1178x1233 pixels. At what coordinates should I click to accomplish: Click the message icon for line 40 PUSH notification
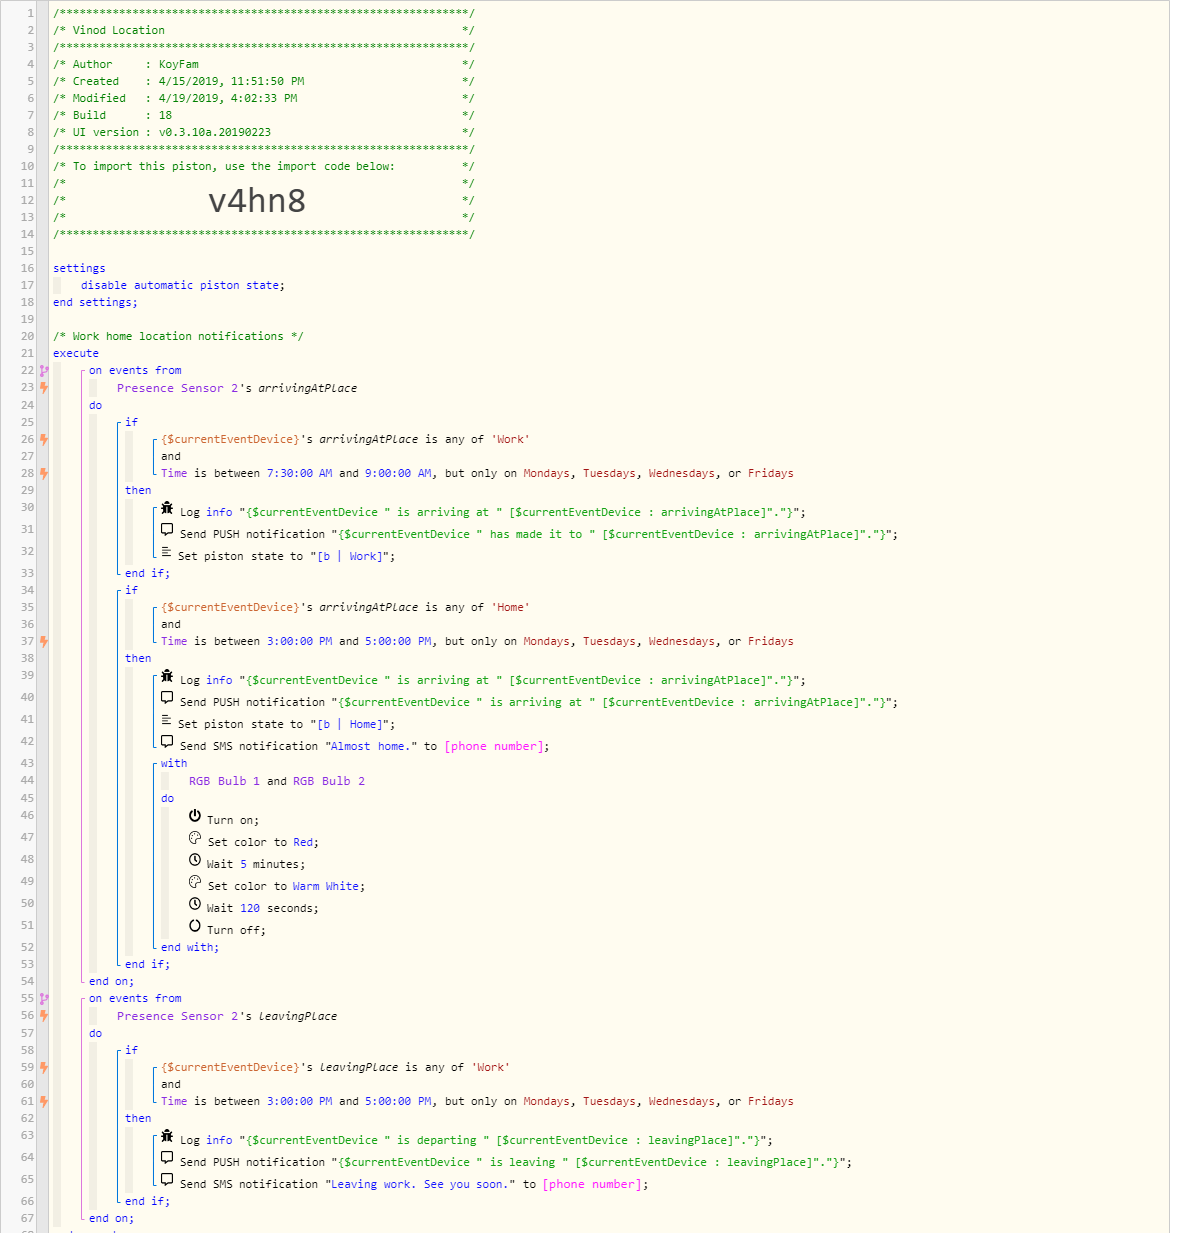[x=167, y=698]
